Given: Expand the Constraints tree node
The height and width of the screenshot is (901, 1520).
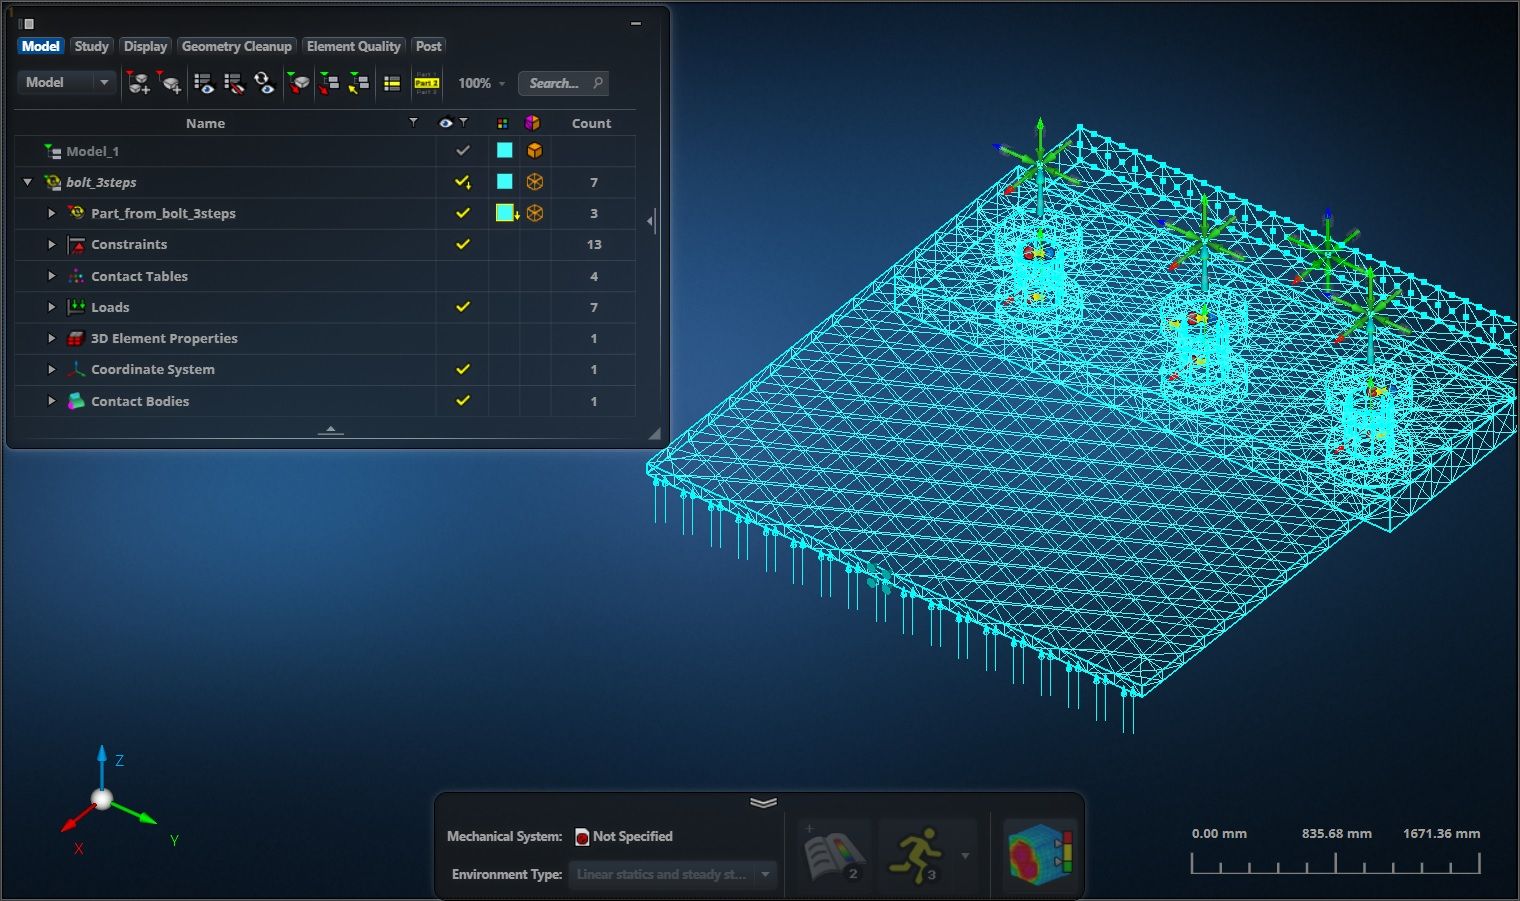Looking at the screenshot, I should [x=52, y=244].
